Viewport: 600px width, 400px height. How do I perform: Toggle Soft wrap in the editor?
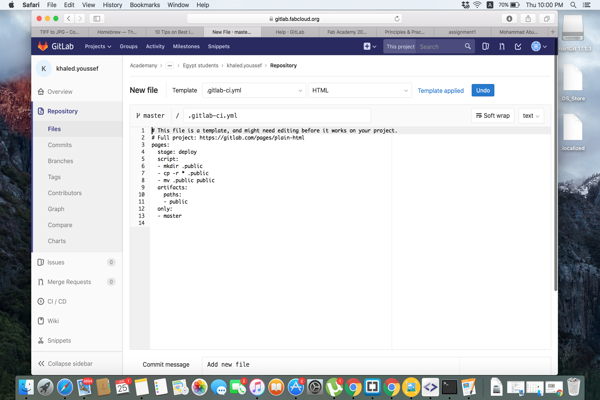[x=493, y=116]
